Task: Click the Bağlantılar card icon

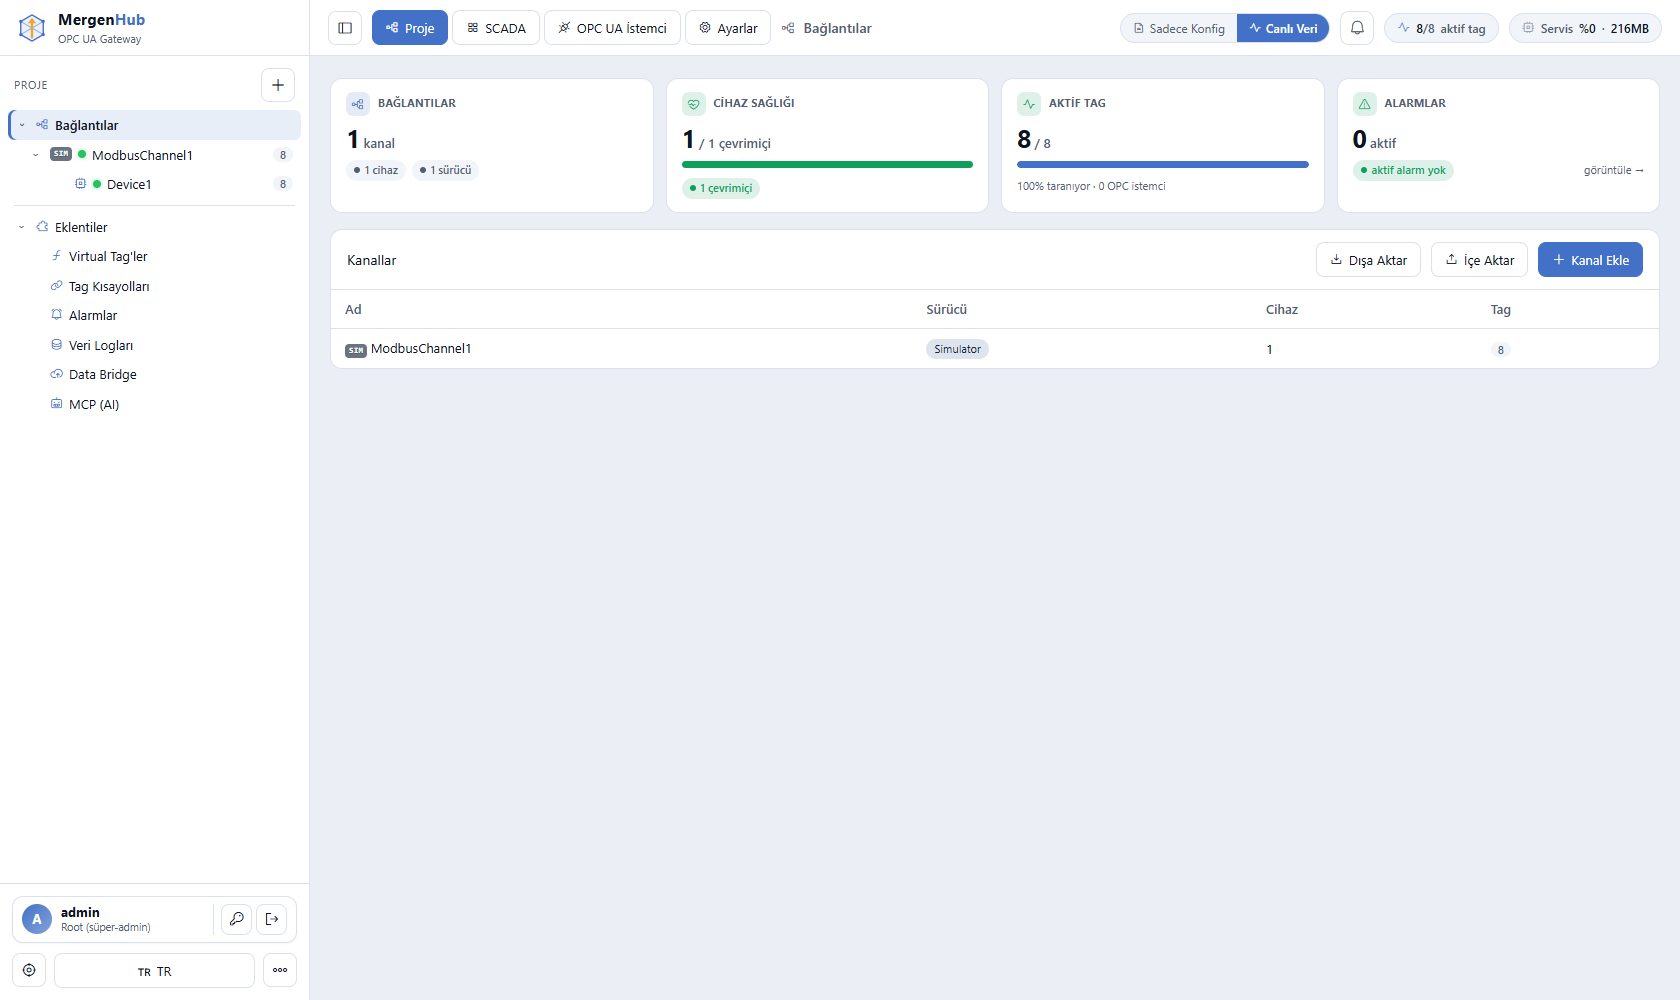Action: coord(358,104)
